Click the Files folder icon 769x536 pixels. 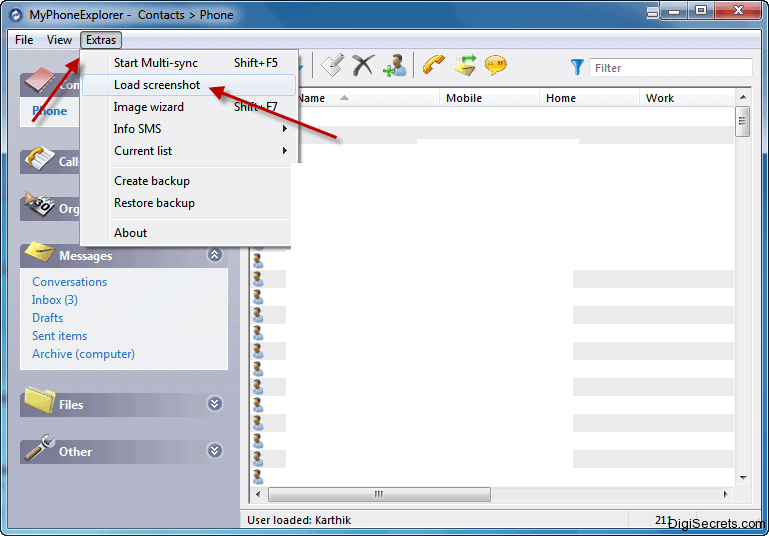(40, 400)
